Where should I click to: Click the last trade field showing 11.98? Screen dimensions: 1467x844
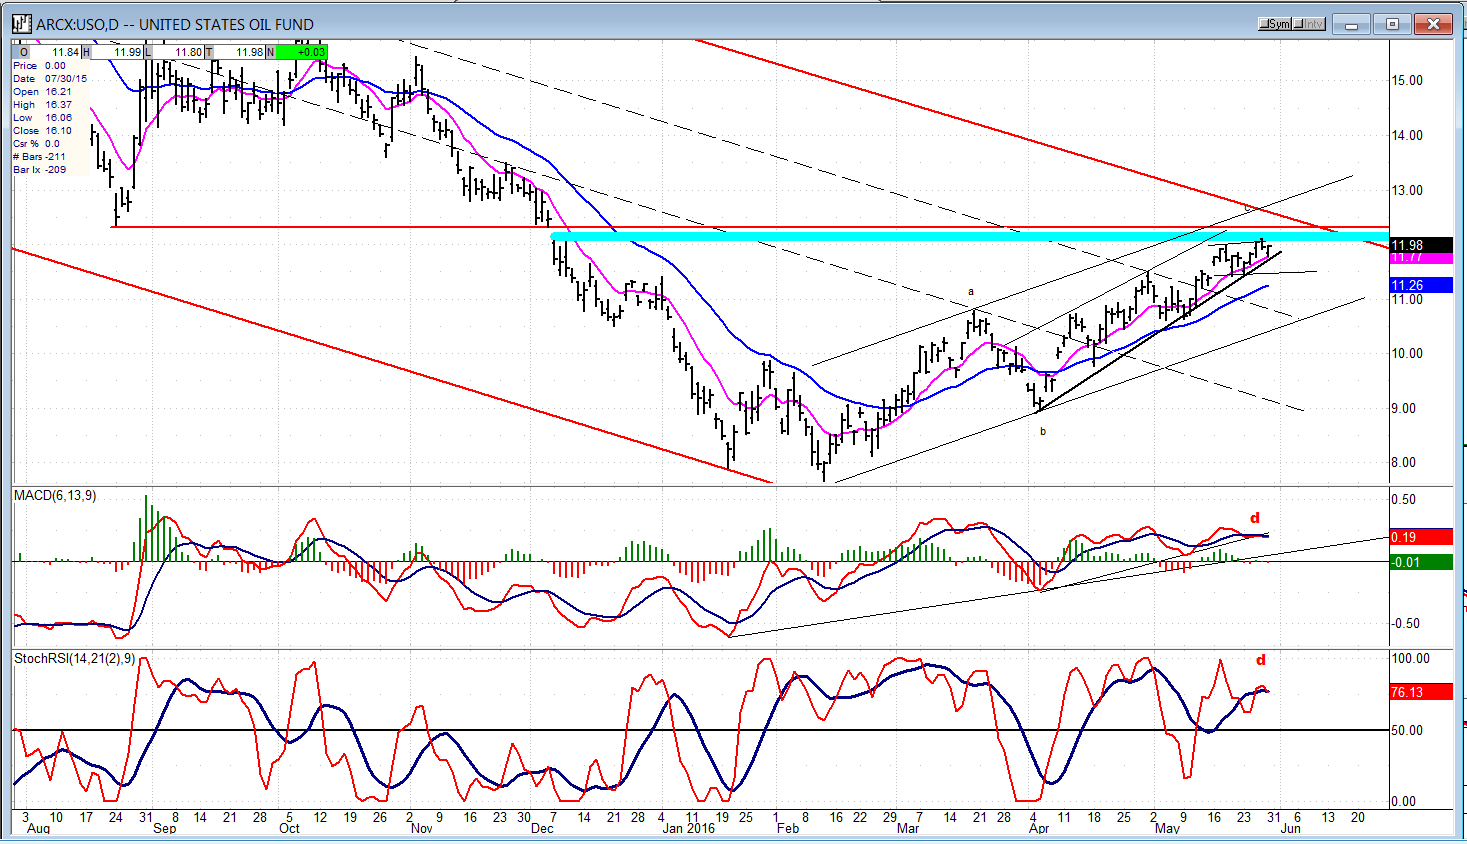pyautogui.click(x=241, y=52)
